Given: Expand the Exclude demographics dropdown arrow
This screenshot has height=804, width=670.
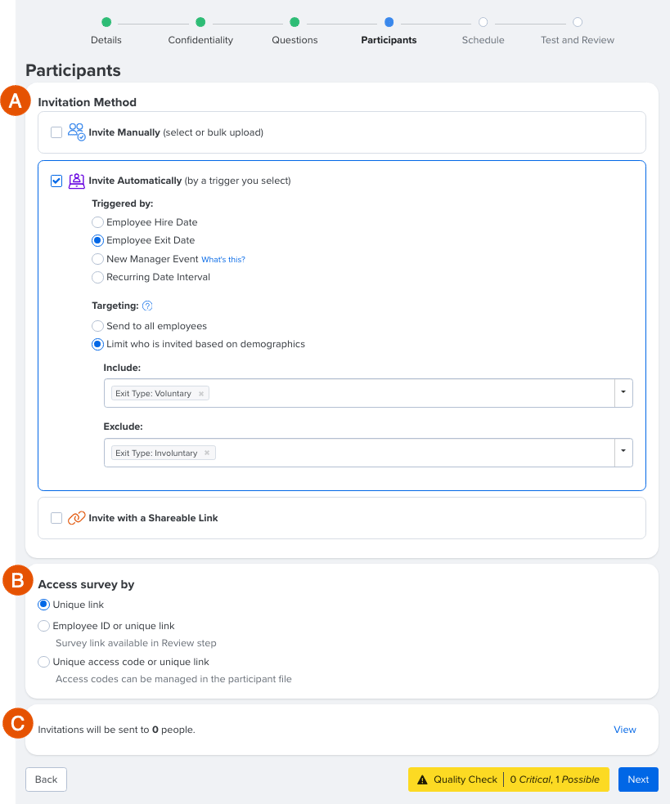Looking at the screenshot, I should pos(623,452).
